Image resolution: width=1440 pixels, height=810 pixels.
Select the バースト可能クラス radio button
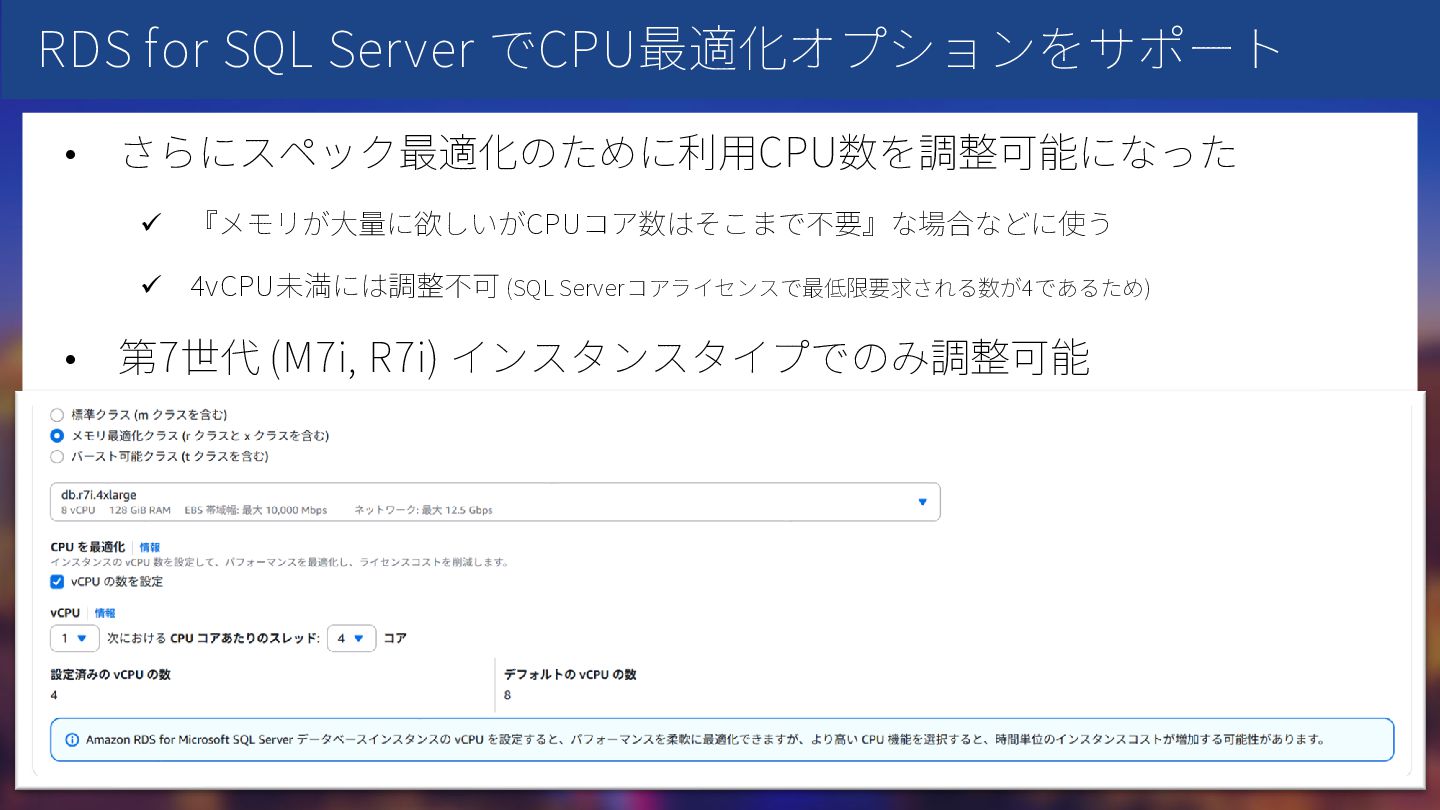pyautogui.click(x=57, y=456)
